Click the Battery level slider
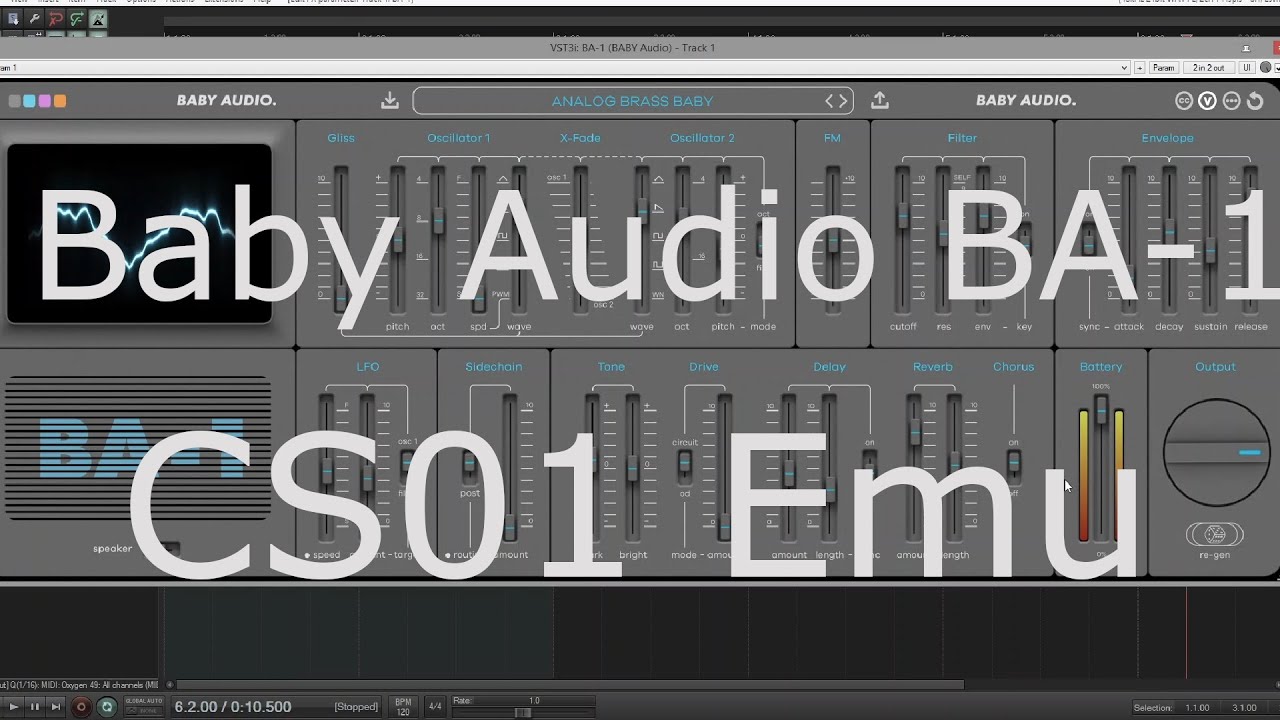The height and width of the screenshot is (720, 1280). [1101, 468]
